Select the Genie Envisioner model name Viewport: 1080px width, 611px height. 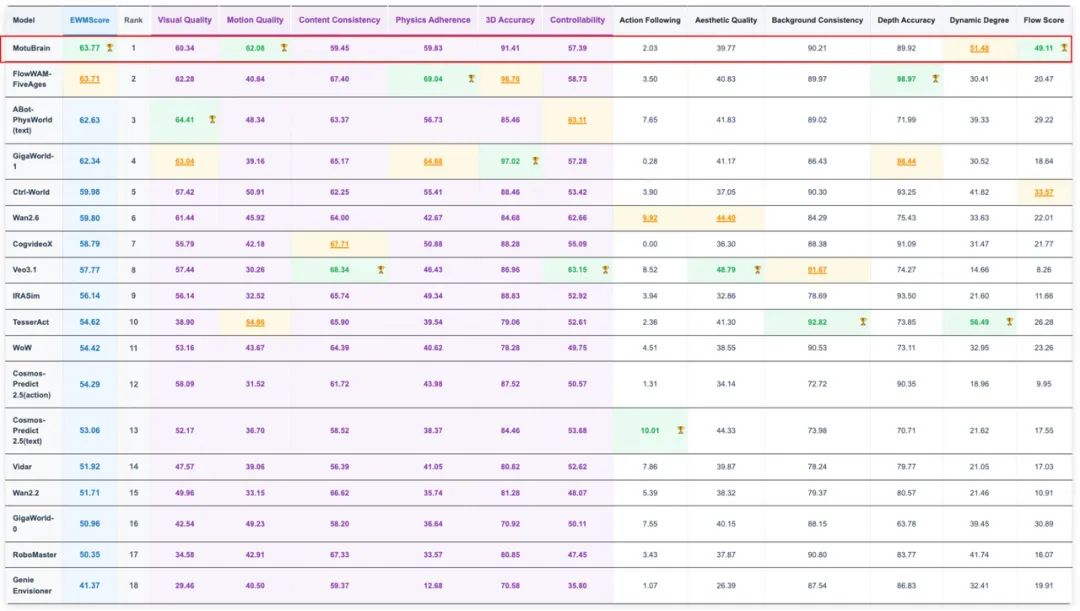pyautogui.click(x=32, y=586)
